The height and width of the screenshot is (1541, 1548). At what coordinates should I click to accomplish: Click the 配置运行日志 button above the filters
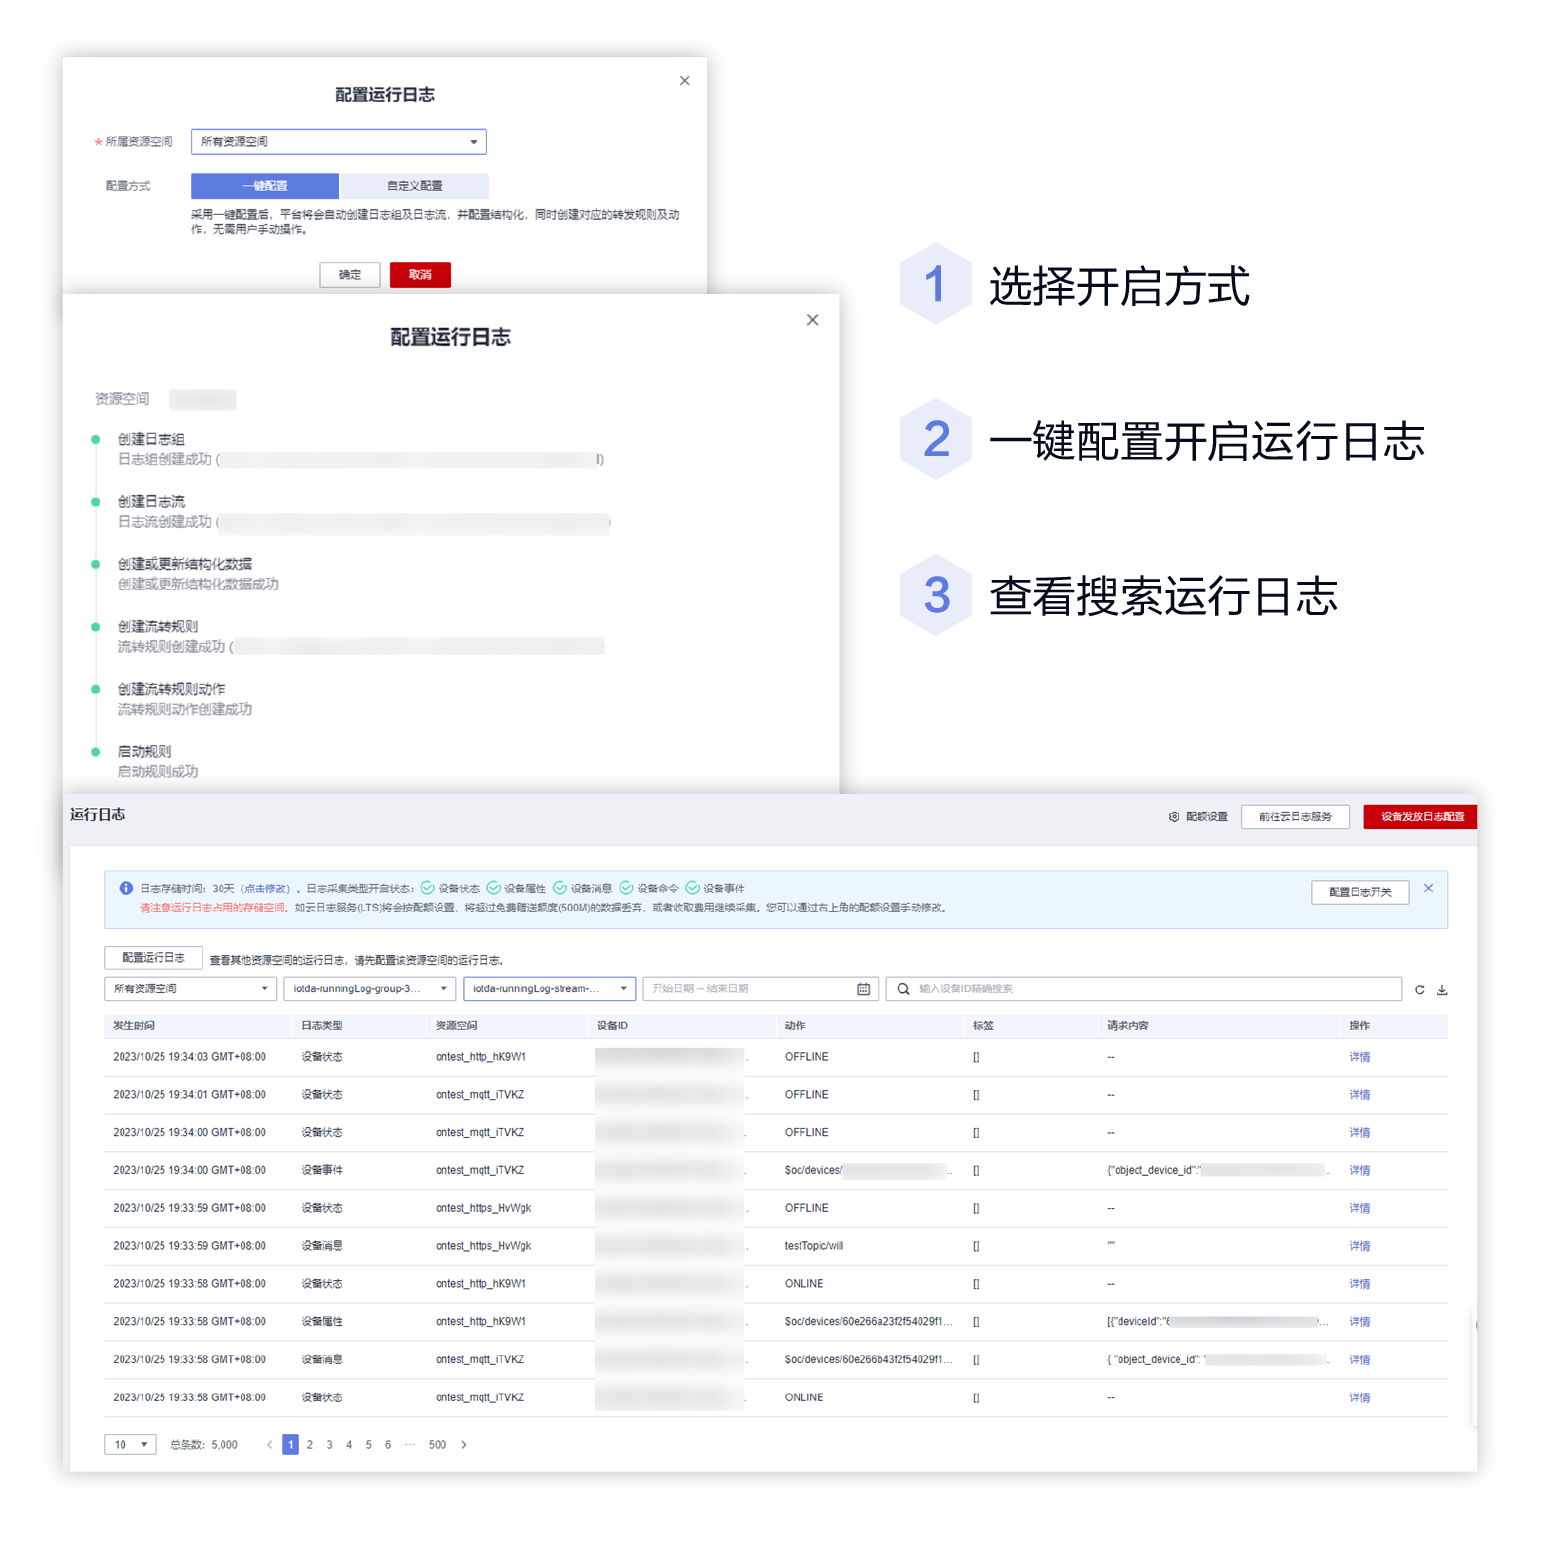pyautogui.click(x=153, y=958)
